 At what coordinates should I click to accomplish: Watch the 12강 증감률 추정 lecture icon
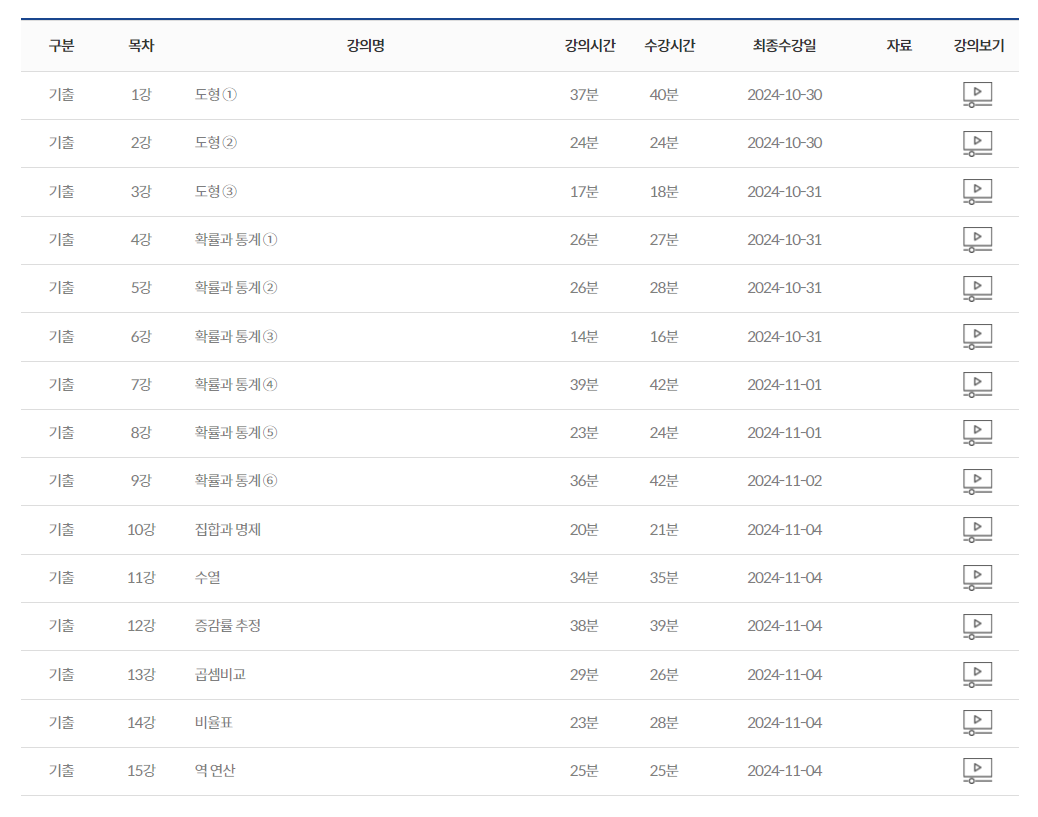(977, 626)
